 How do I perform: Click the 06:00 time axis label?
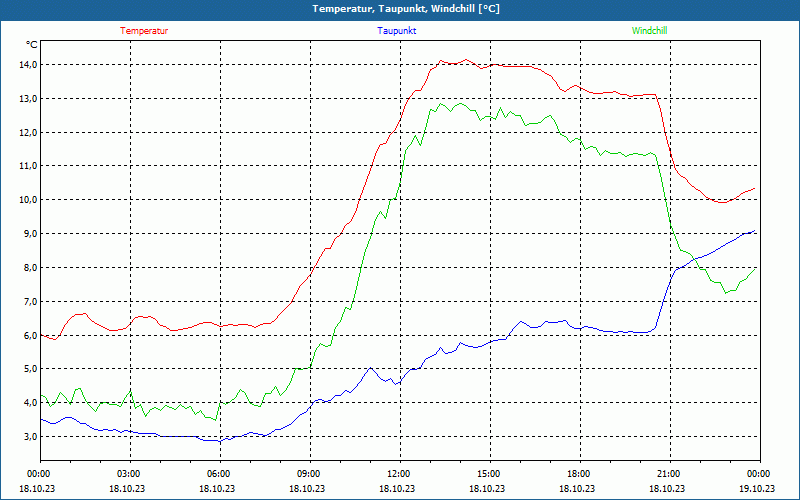tap(217, 474)
